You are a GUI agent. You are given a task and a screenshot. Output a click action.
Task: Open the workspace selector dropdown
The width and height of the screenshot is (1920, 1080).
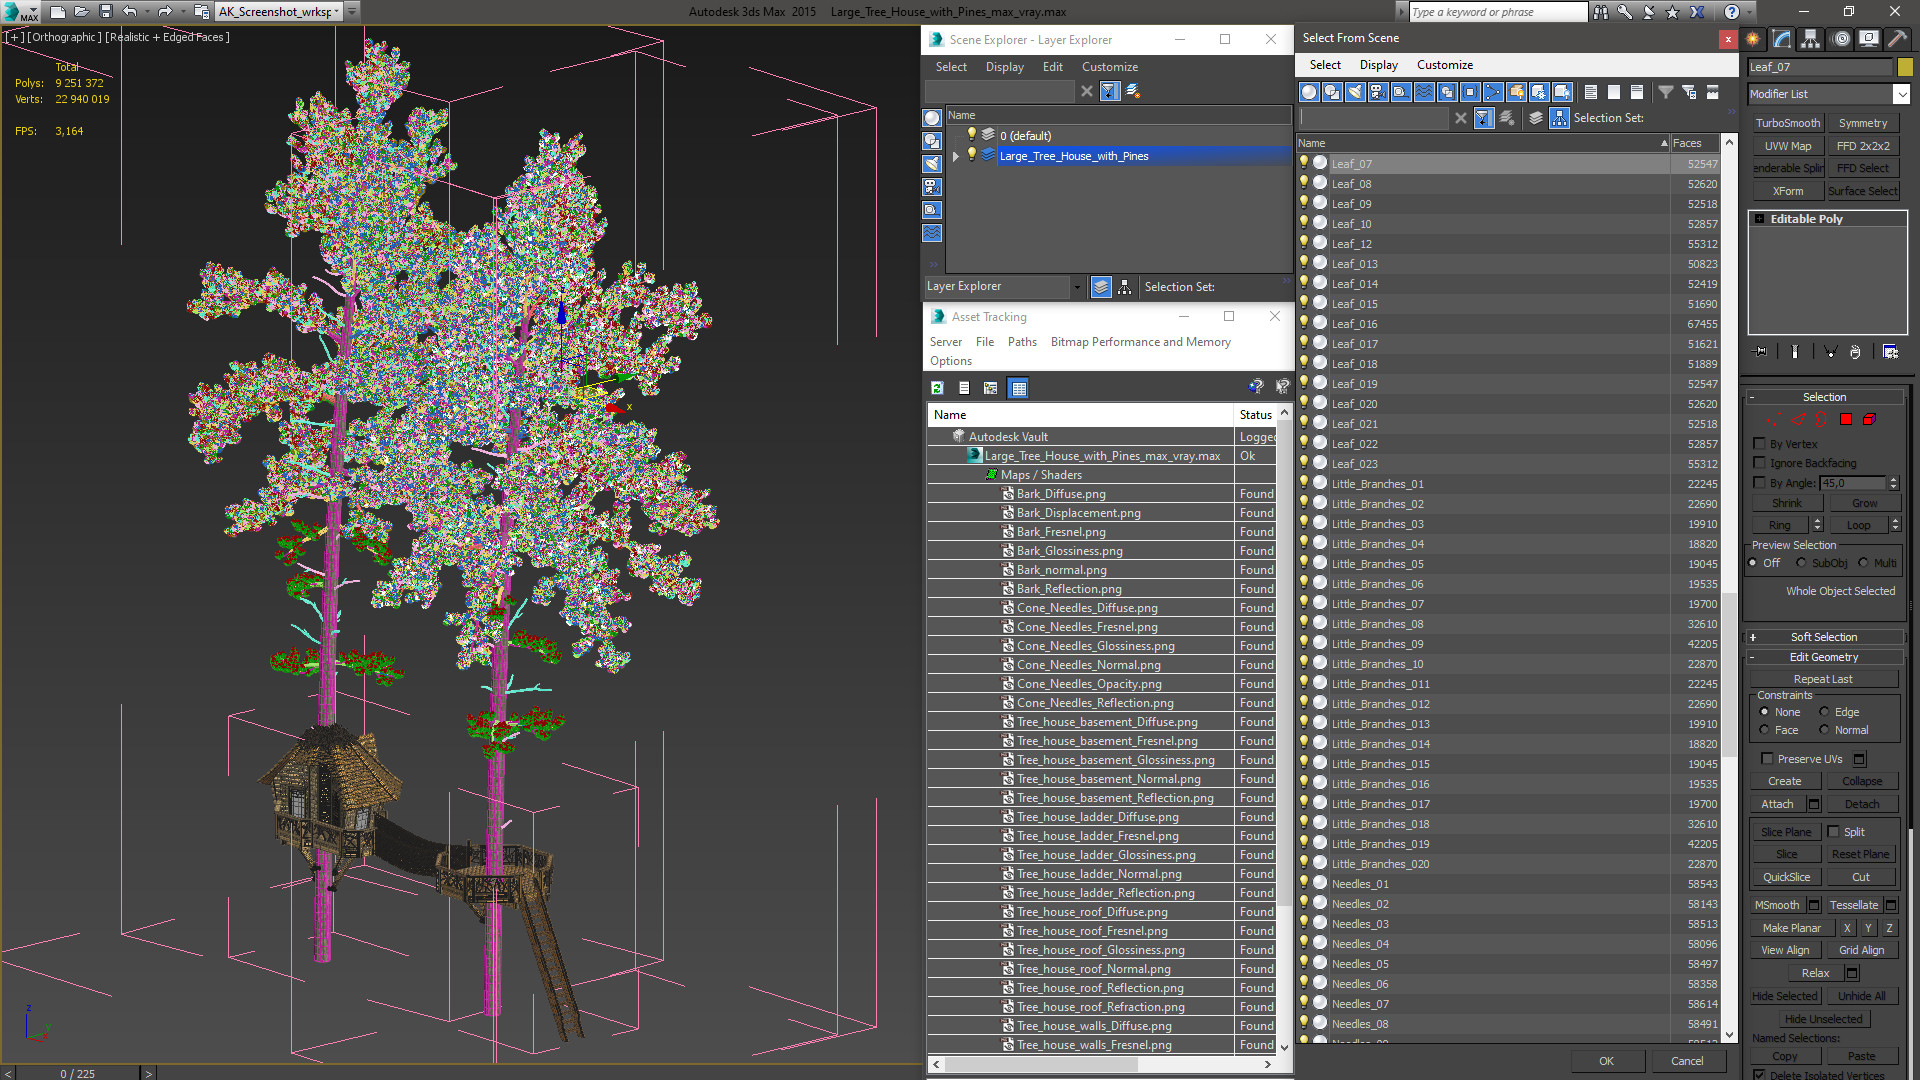point(336,12)
